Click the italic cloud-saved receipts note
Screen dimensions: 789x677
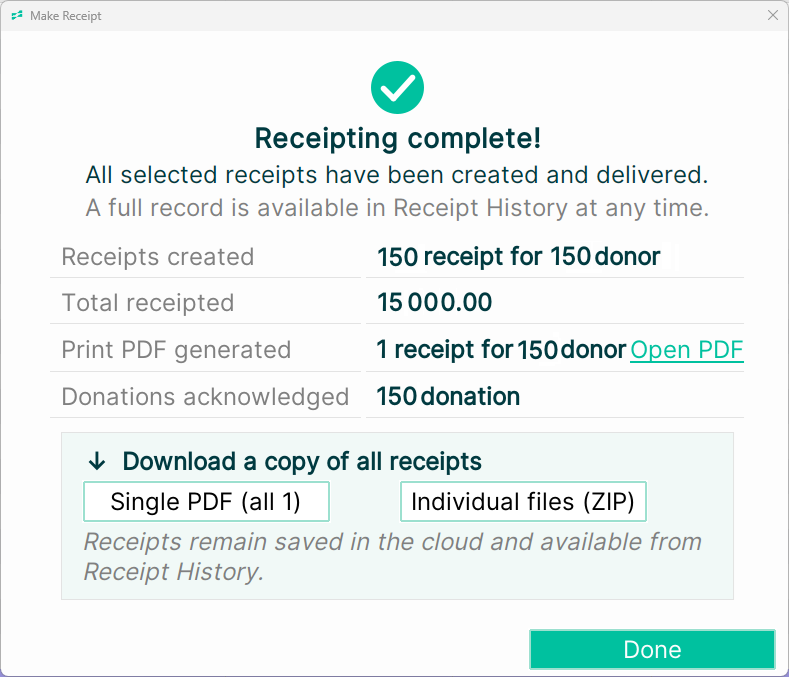(392, 557)
